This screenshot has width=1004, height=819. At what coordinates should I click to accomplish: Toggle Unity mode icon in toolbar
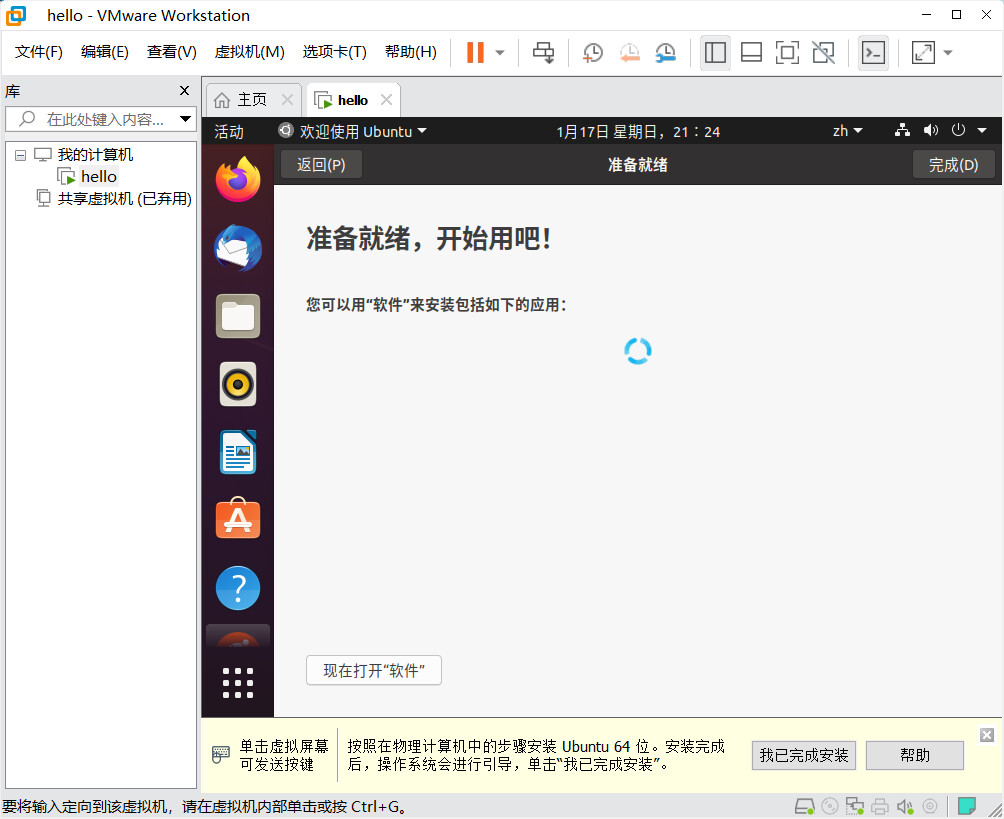coord(823,53)
